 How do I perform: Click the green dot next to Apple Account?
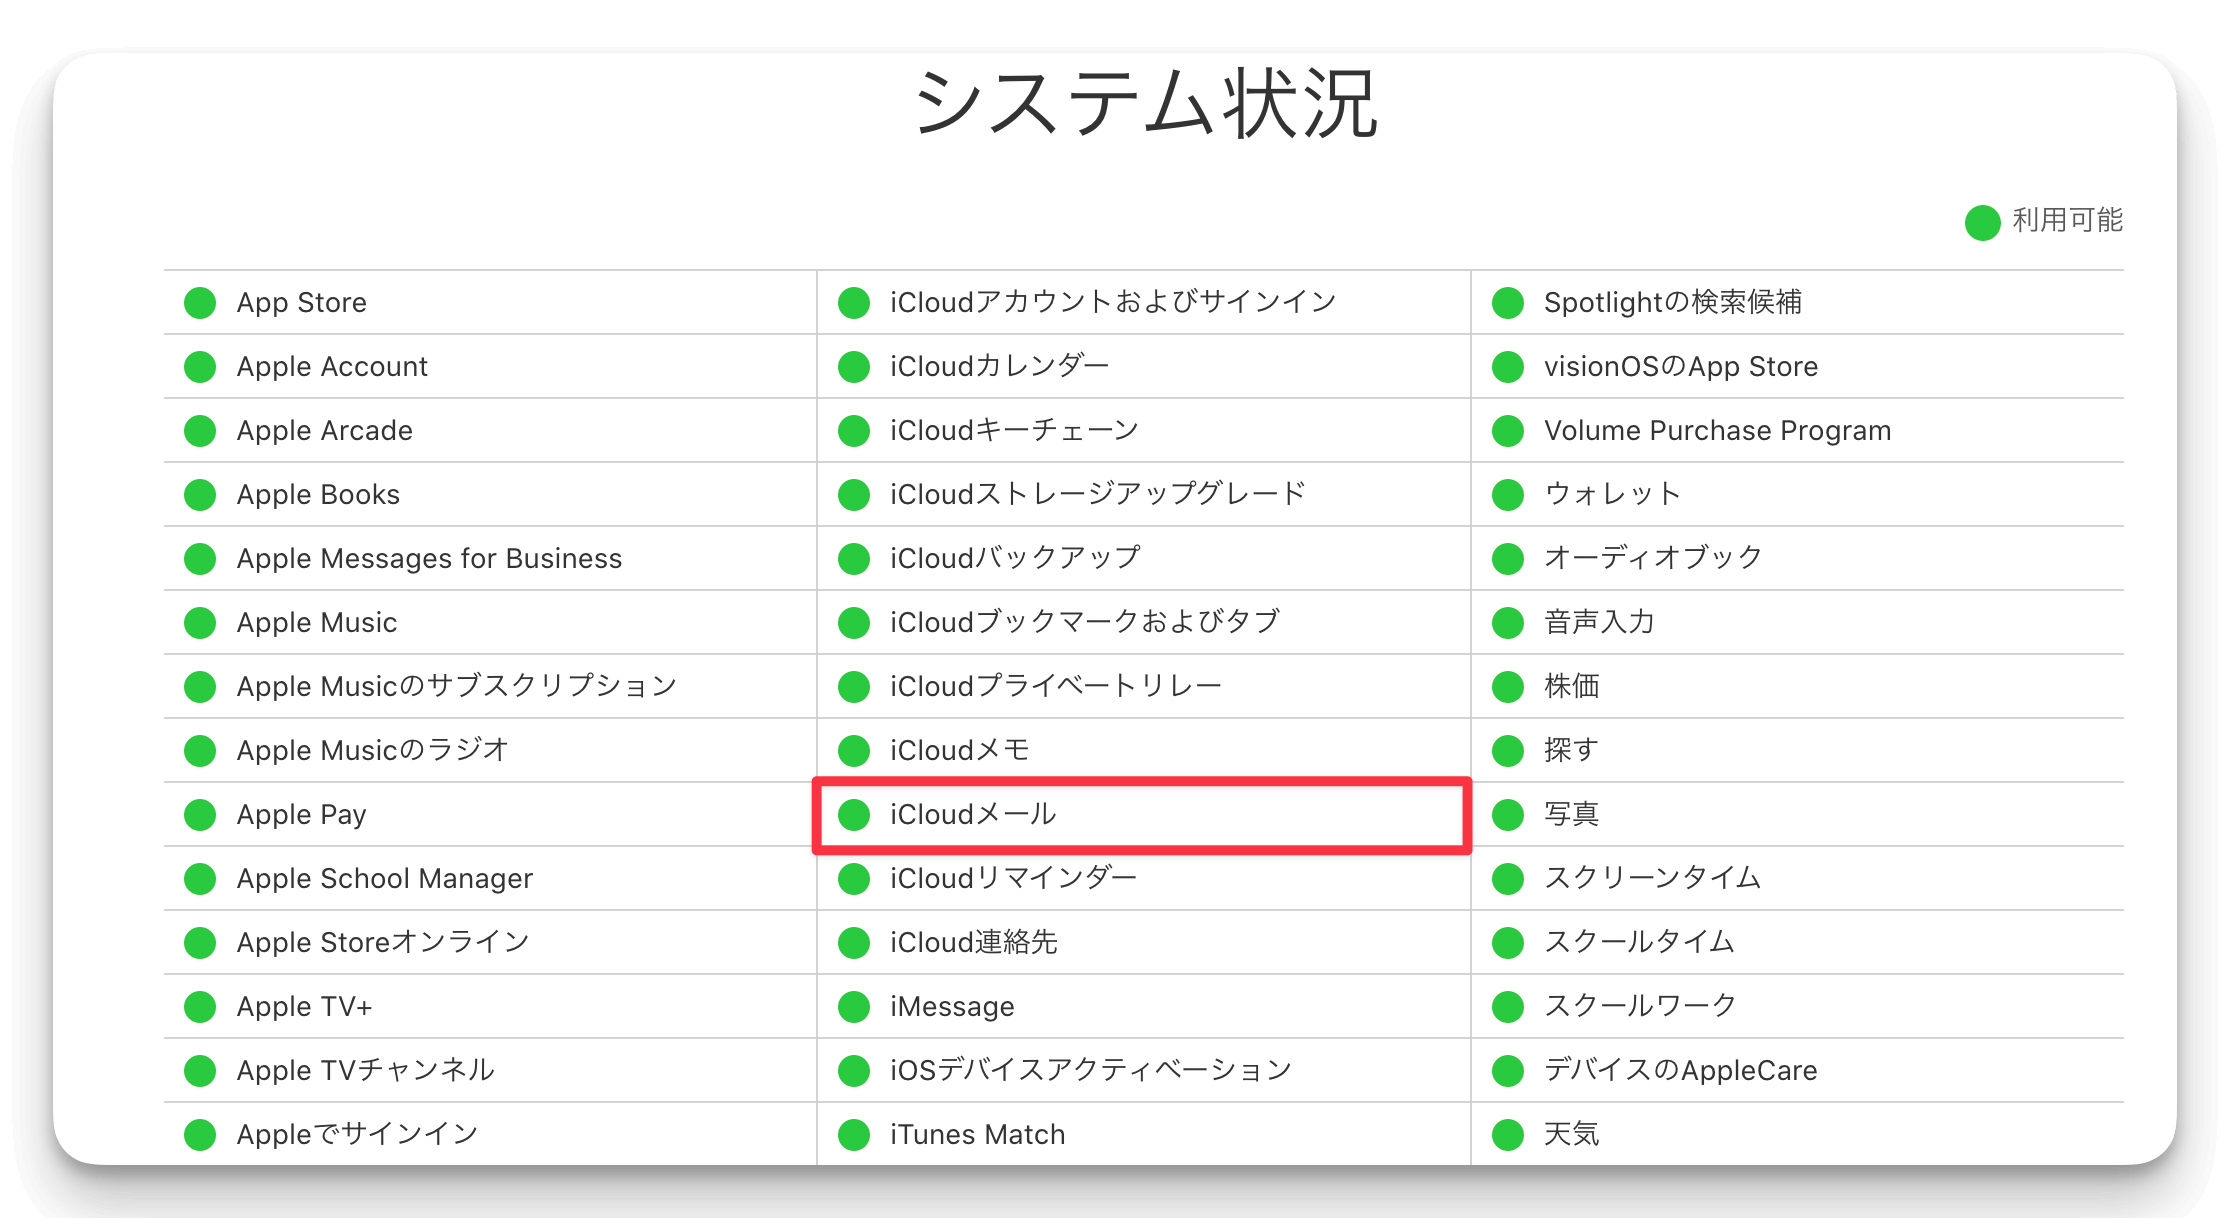[200, 366]
